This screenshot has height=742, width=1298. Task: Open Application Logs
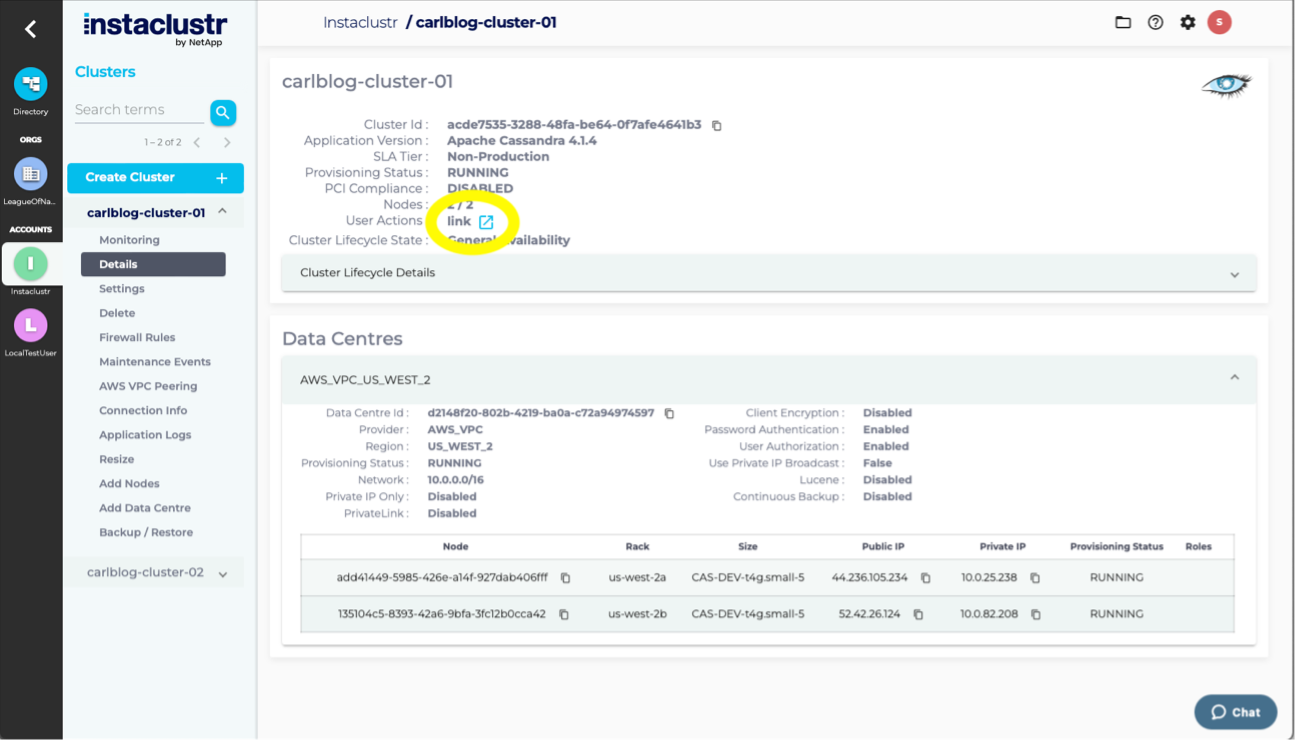pyautogui.click(x=145, y=435)
